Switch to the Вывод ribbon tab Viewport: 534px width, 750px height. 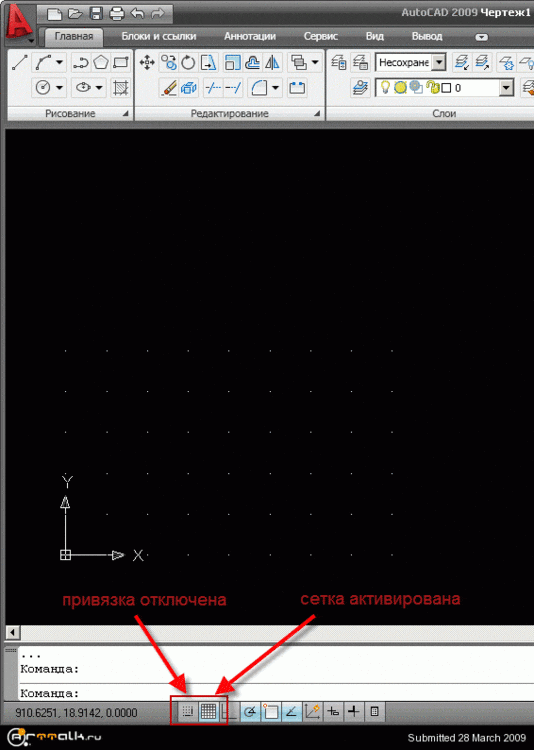427,36
